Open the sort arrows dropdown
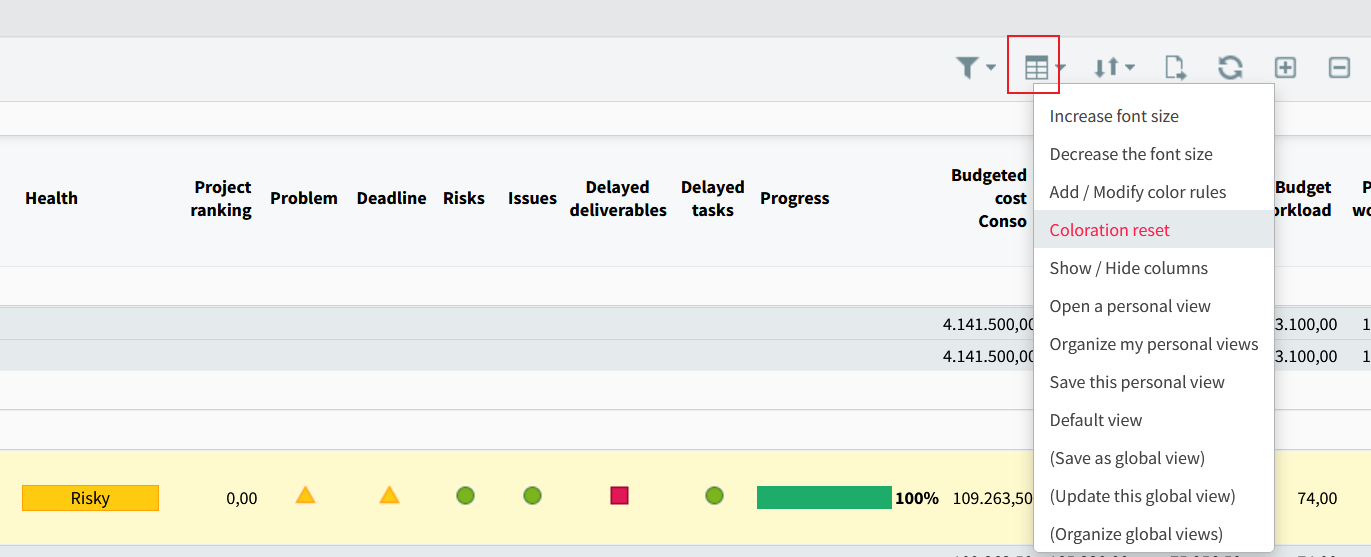The image size is (1371, 557). click(x=1112, y=67)
